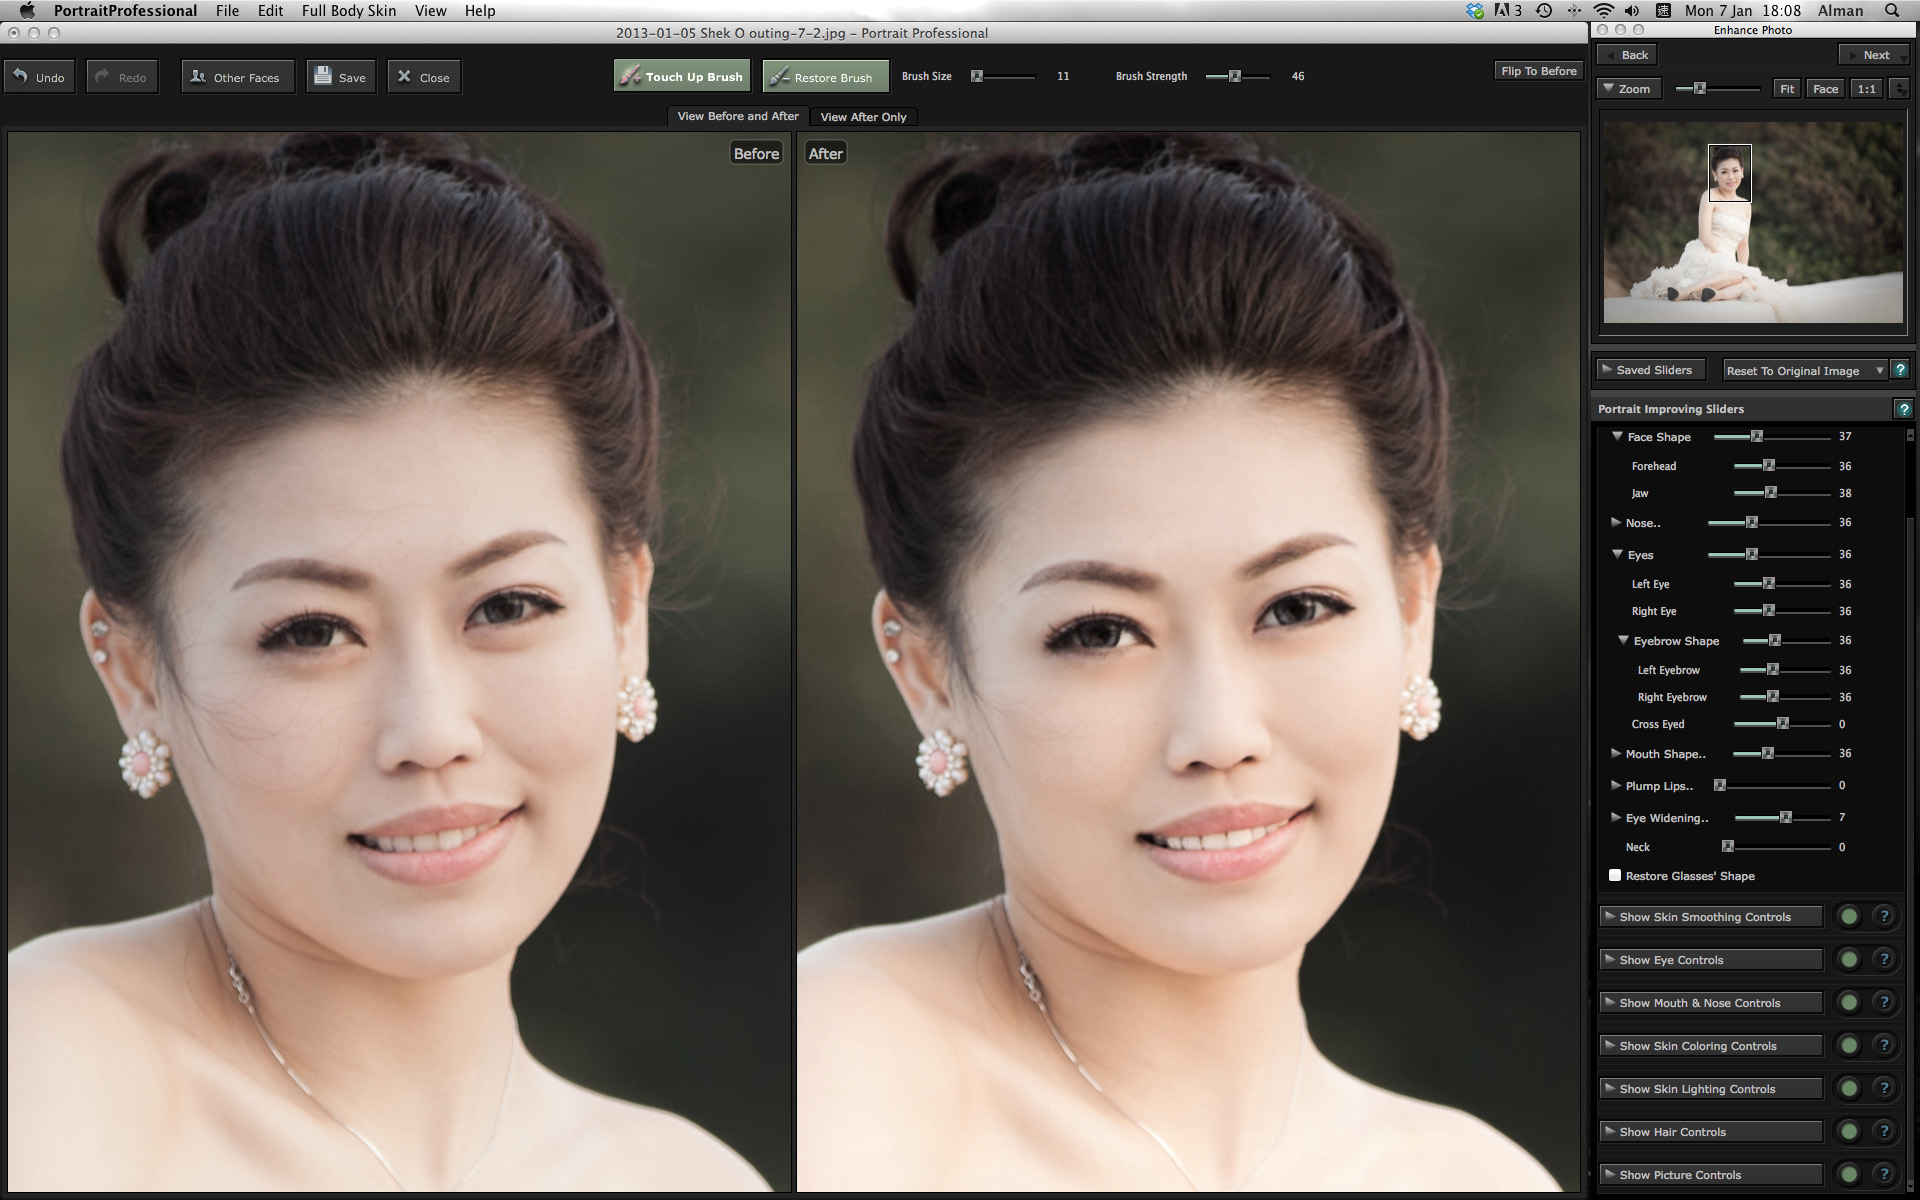Open the Apple menu
The image size is (1920, 1200).
27,10
